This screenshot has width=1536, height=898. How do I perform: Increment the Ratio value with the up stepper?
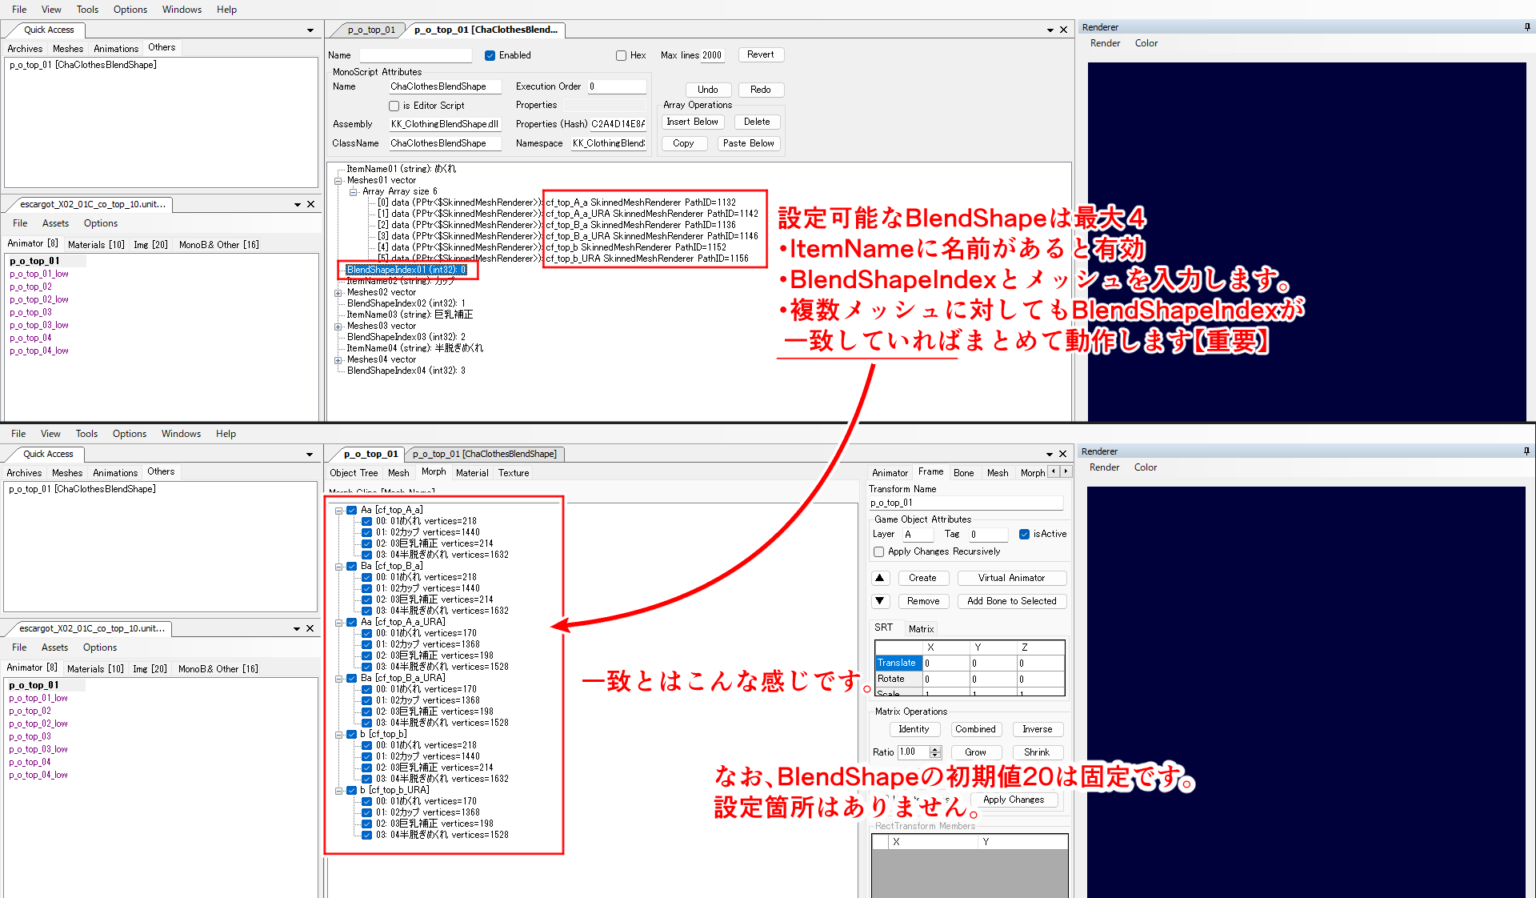[x=934, y=748]
